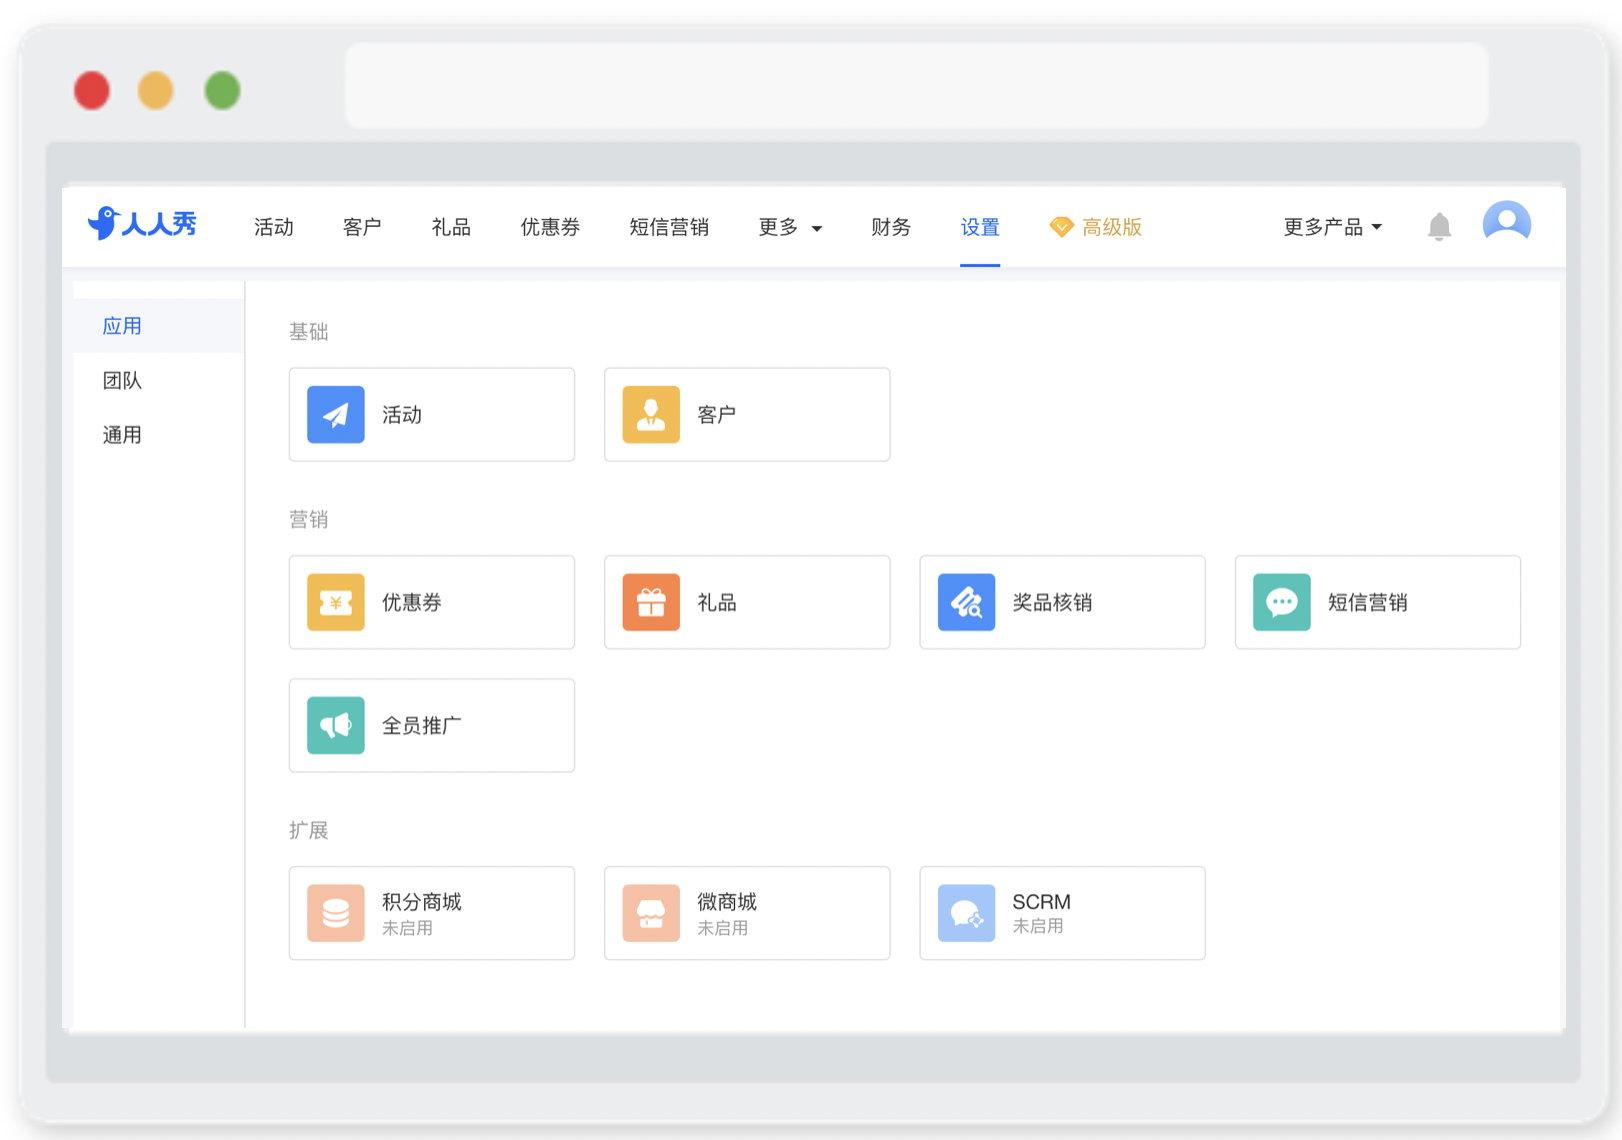1622x1140 pixels.
Task: Click the 奖品核销 ticket icon
Action: pyautogui.click(x=966, y=602)
